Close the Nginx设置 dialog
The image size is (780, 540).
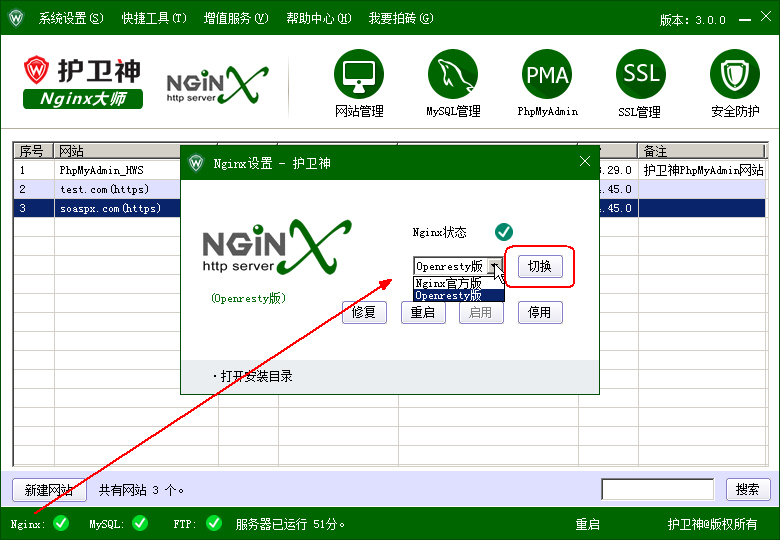click(585, 161)
